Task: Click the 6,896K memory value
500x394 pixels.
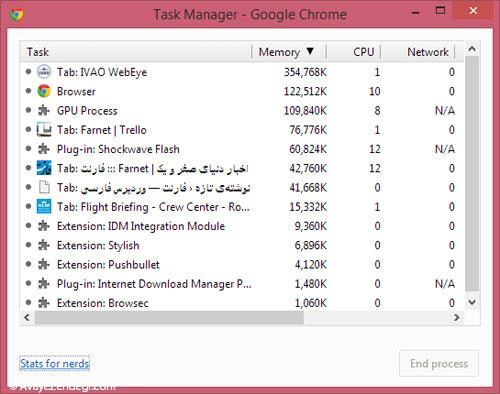Action: (311, 246)
